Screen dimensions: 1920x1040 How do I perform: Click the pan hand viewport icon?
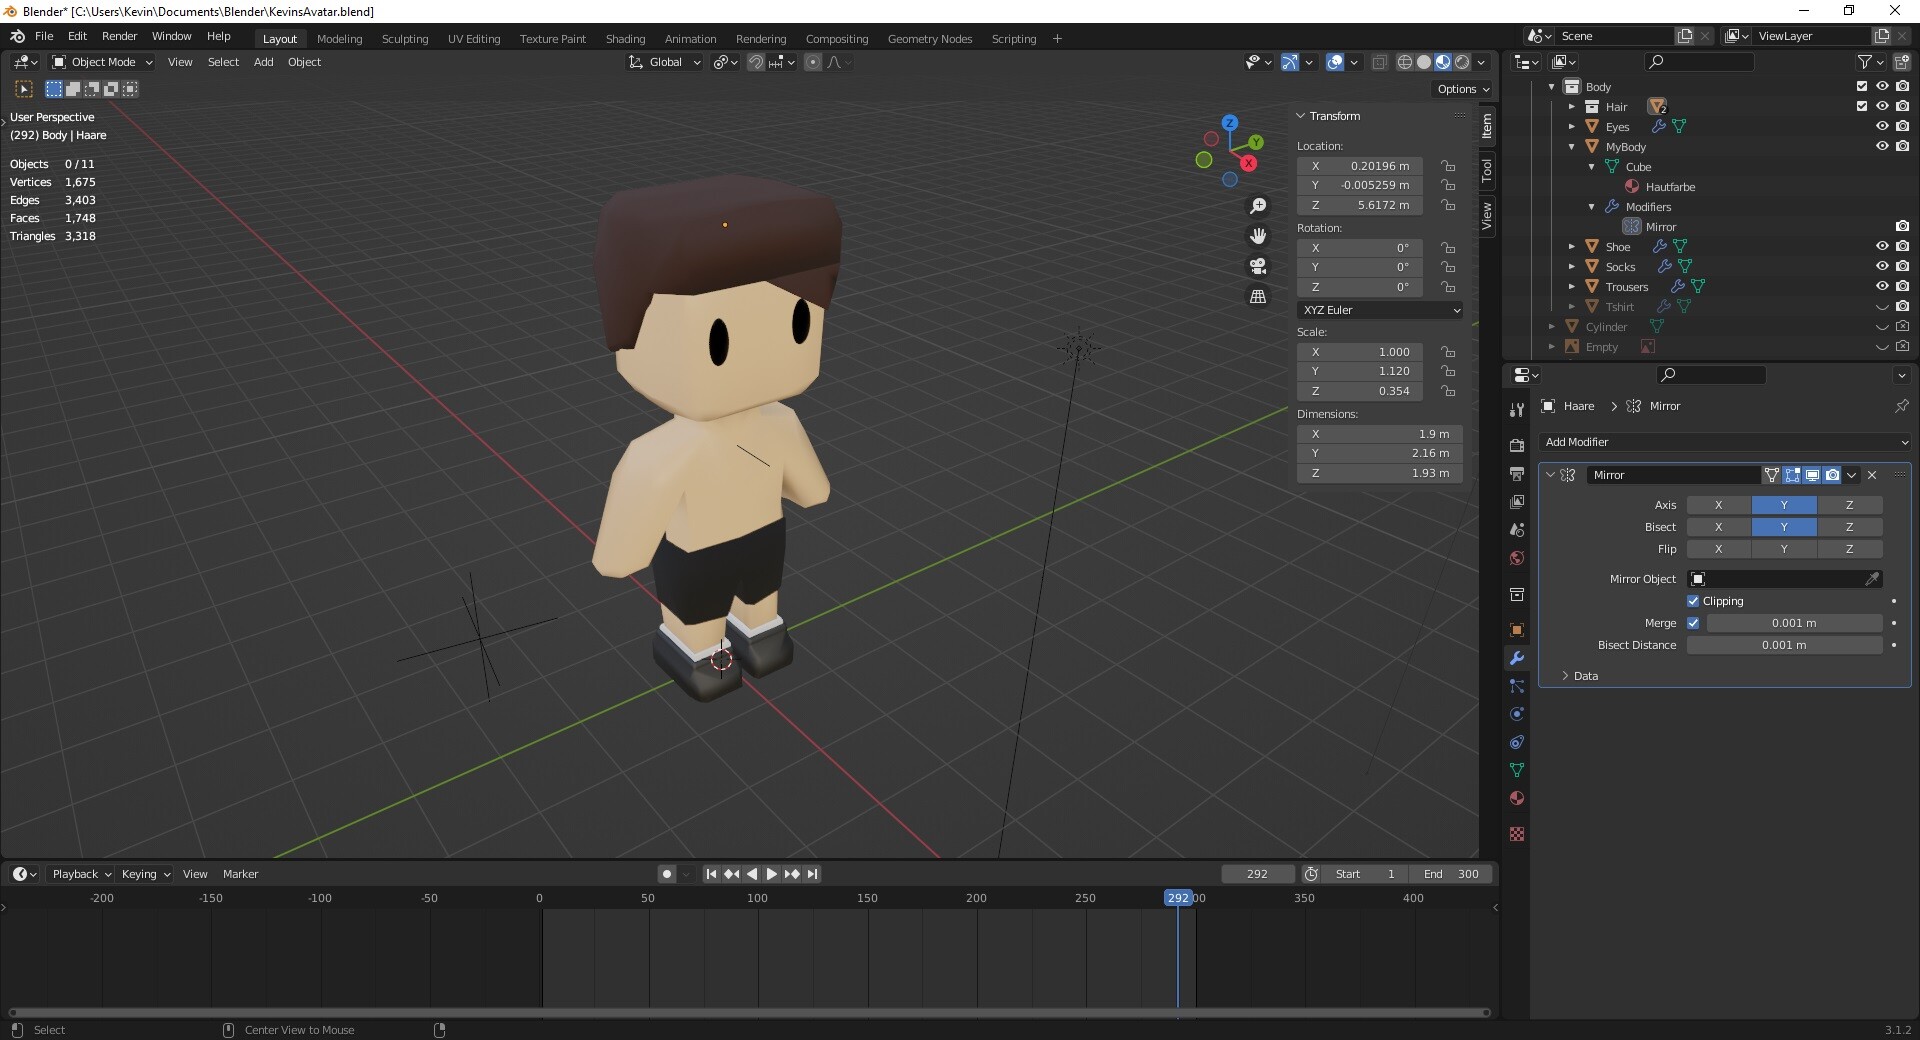[x=1258, y=236]
